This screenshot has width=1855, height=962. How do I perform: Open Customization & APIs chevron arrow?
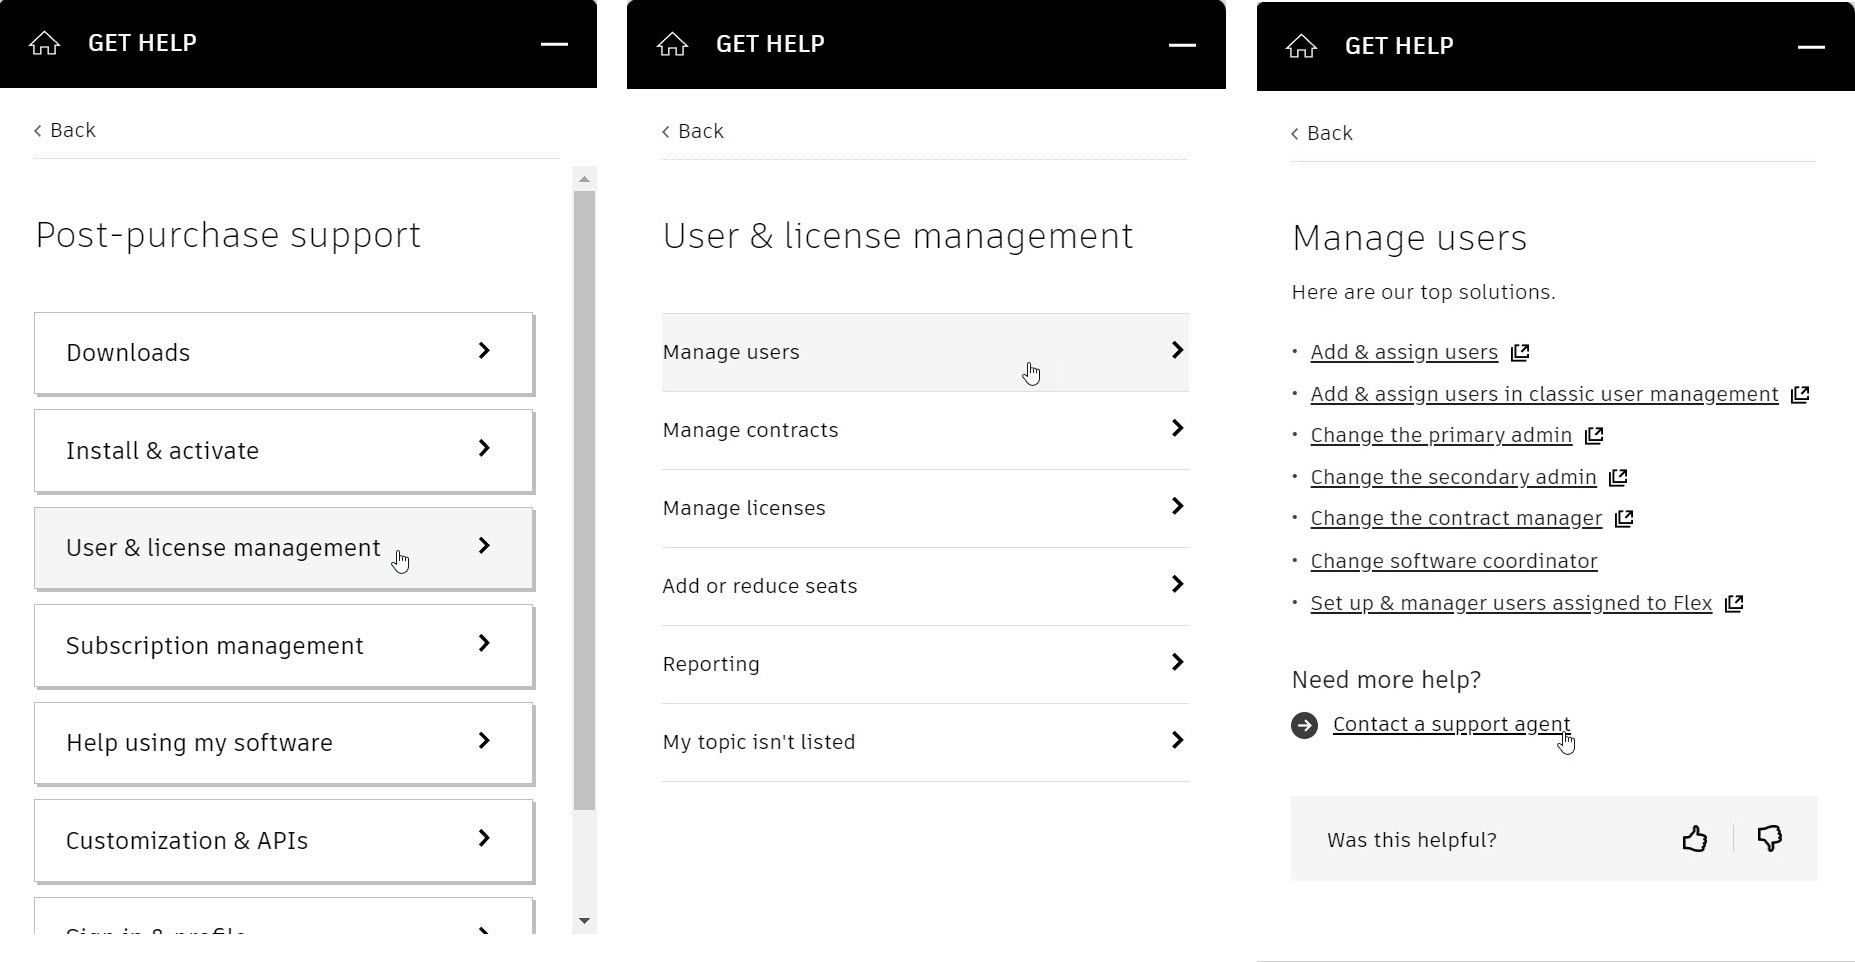coord(484,838)
